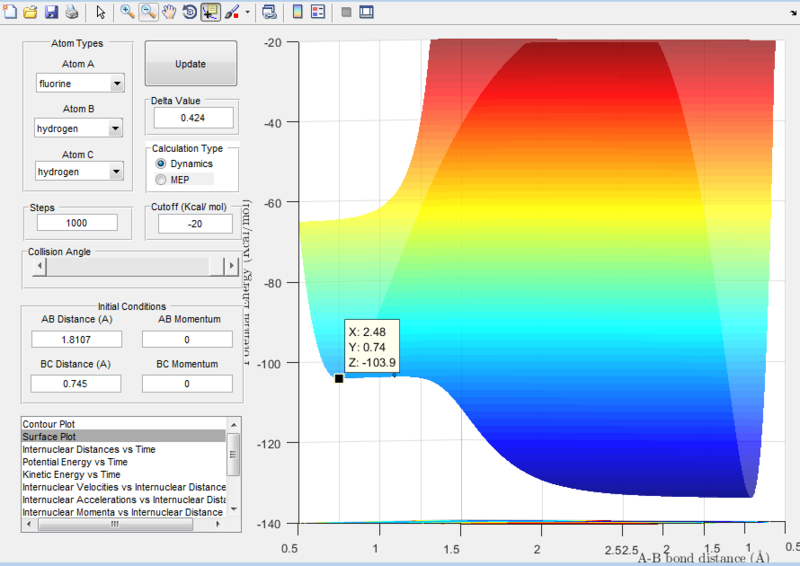Select the MEP calculation type
The image size is (800, 566).
pos(160,178)
